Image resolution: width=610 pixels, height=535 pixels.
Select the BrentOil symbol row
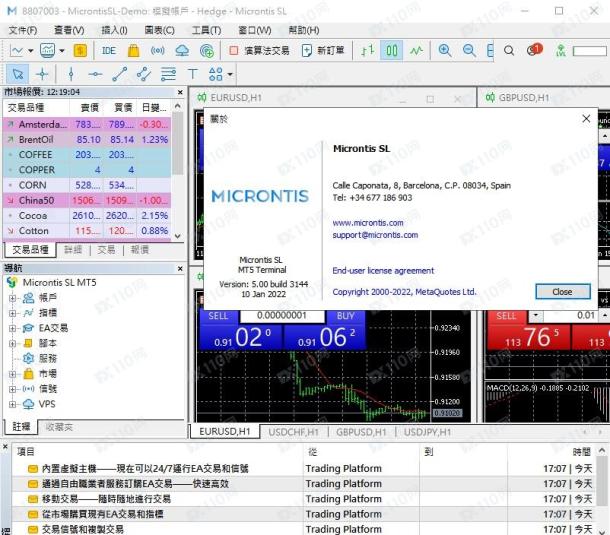[87, 139]
